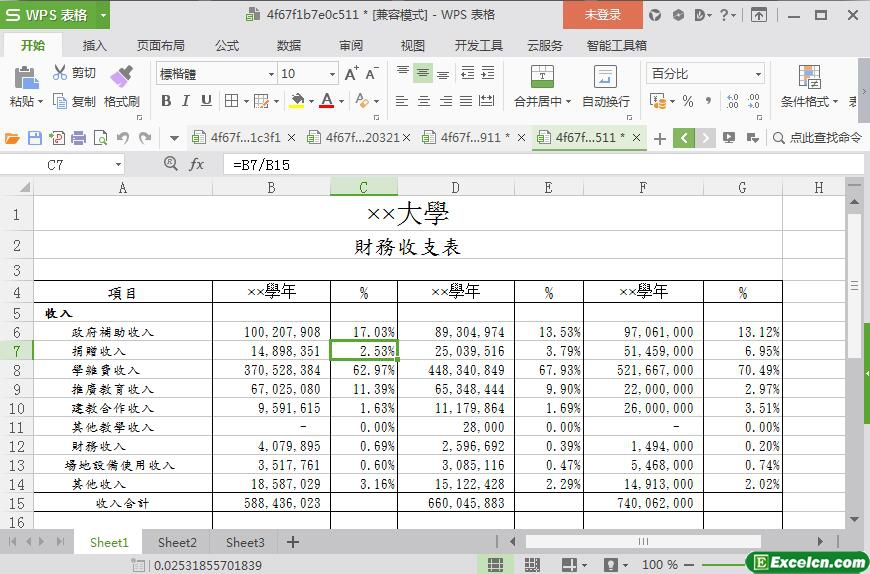Switch to the 视图 ribbon tab
Viewport: 870px width, 574px height.
[412, 45]
